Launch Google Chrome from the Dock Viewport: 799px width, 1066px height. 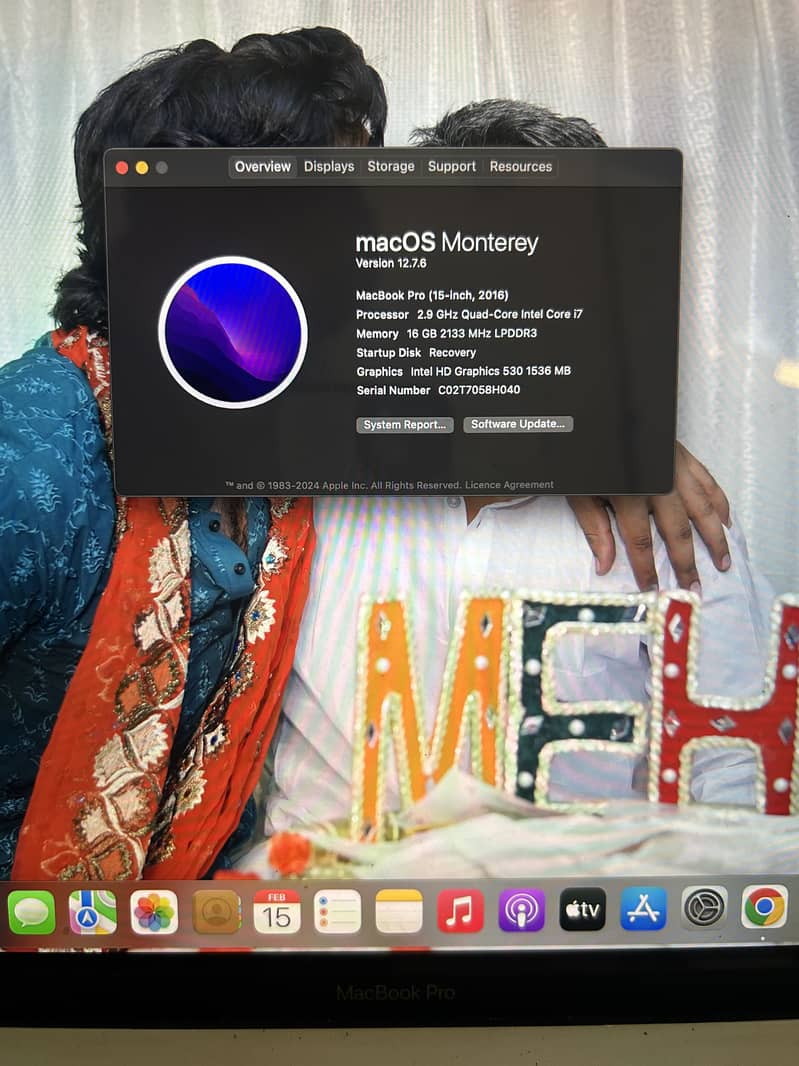pos(764,906)
